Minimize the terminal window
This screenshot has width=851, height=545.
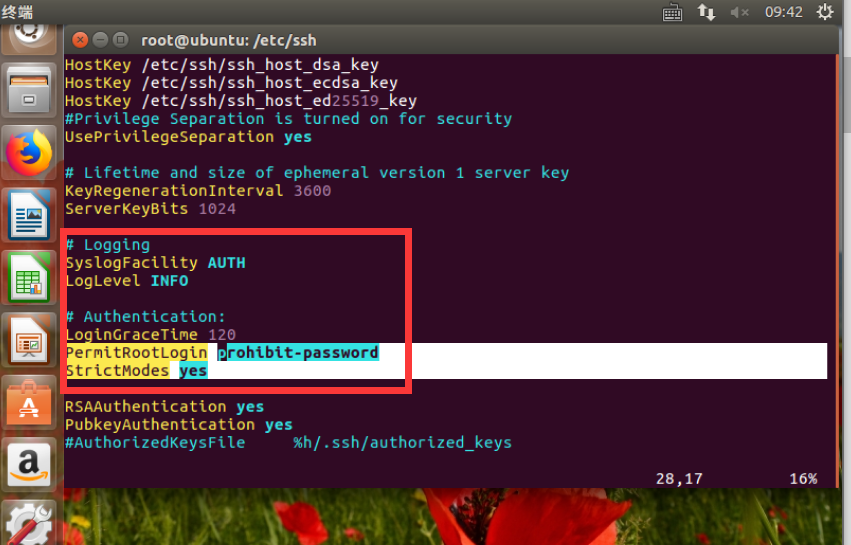click(100, 40)
